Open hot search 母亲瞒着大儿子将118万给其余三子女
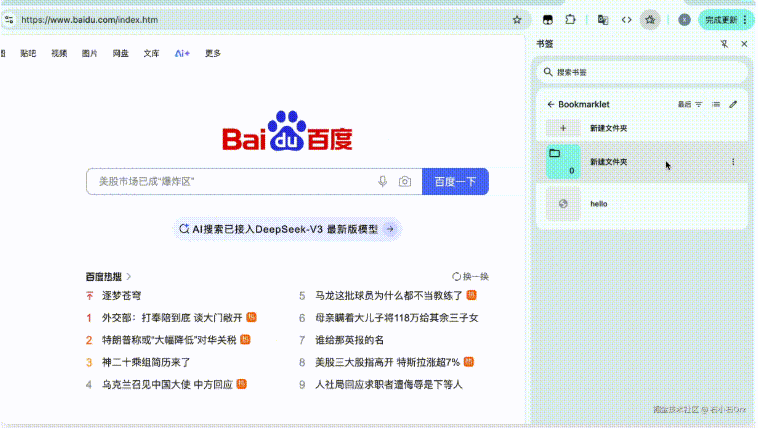758x428 pixels. pos(397,318)
